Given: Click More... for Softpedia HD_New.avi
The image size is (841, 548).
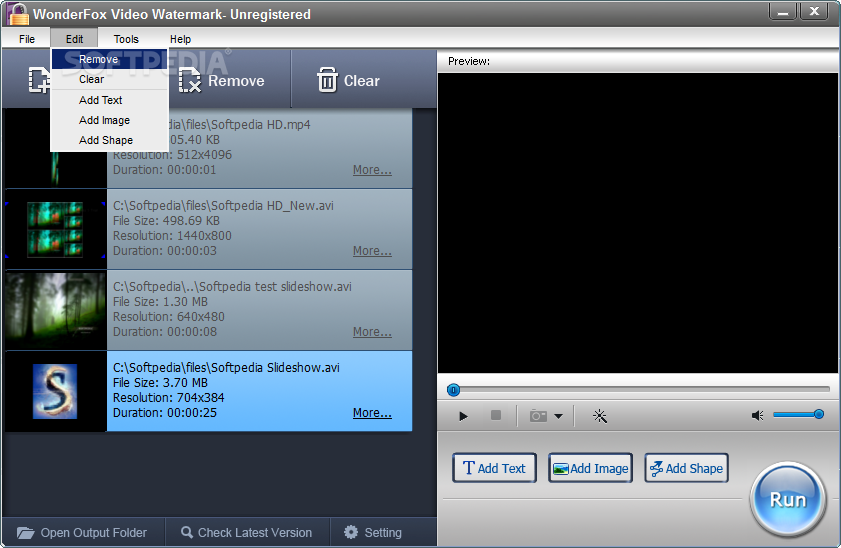Looking at the screenshot, I should tap(372, 251).
